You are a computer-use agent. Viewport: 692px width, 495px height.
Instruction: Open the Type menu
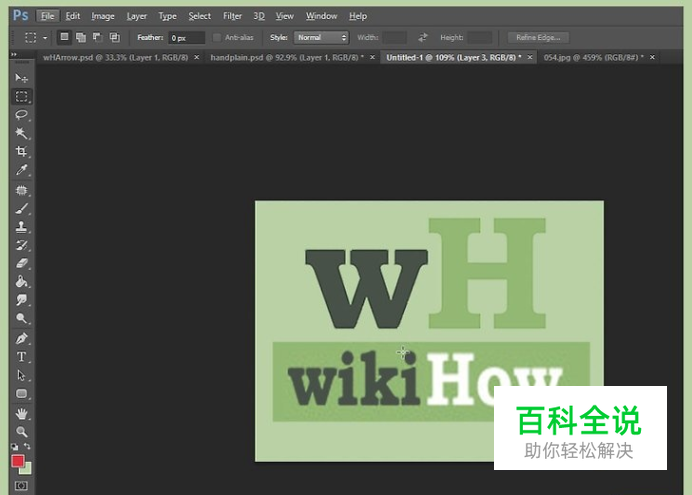(167, 16)
